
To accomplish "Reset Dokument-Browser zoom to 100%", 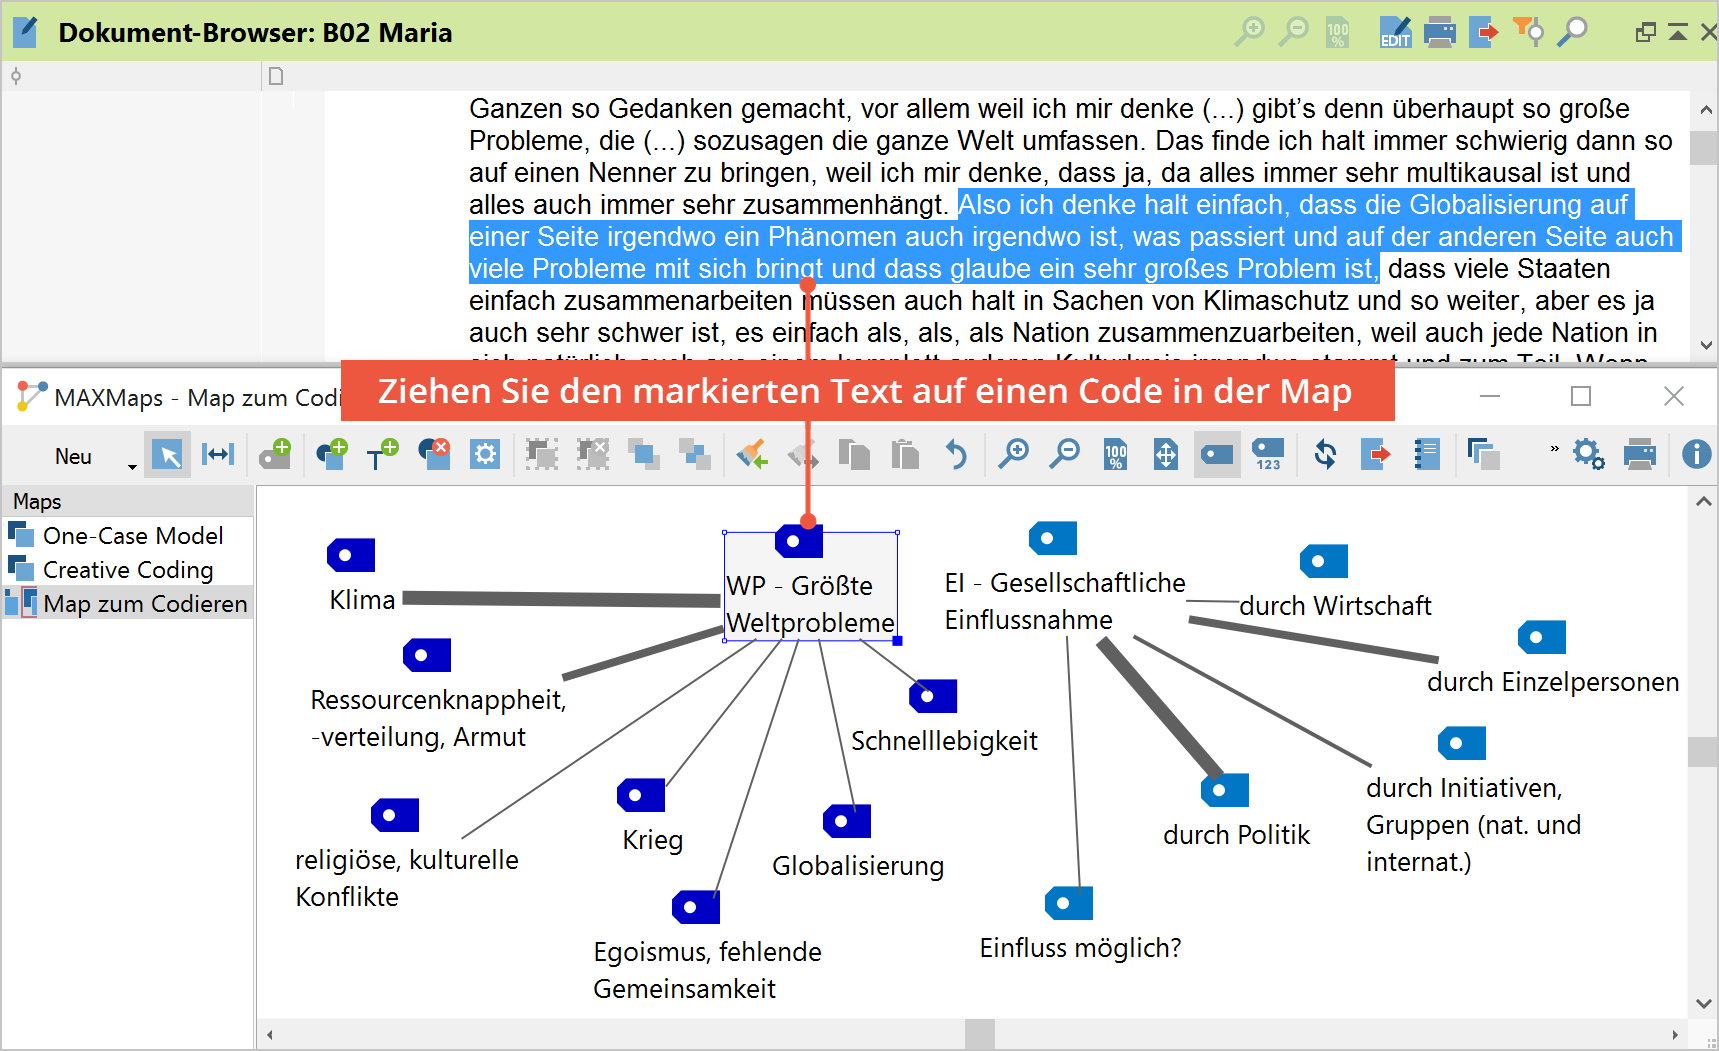I will click(x=1337, y=32).
